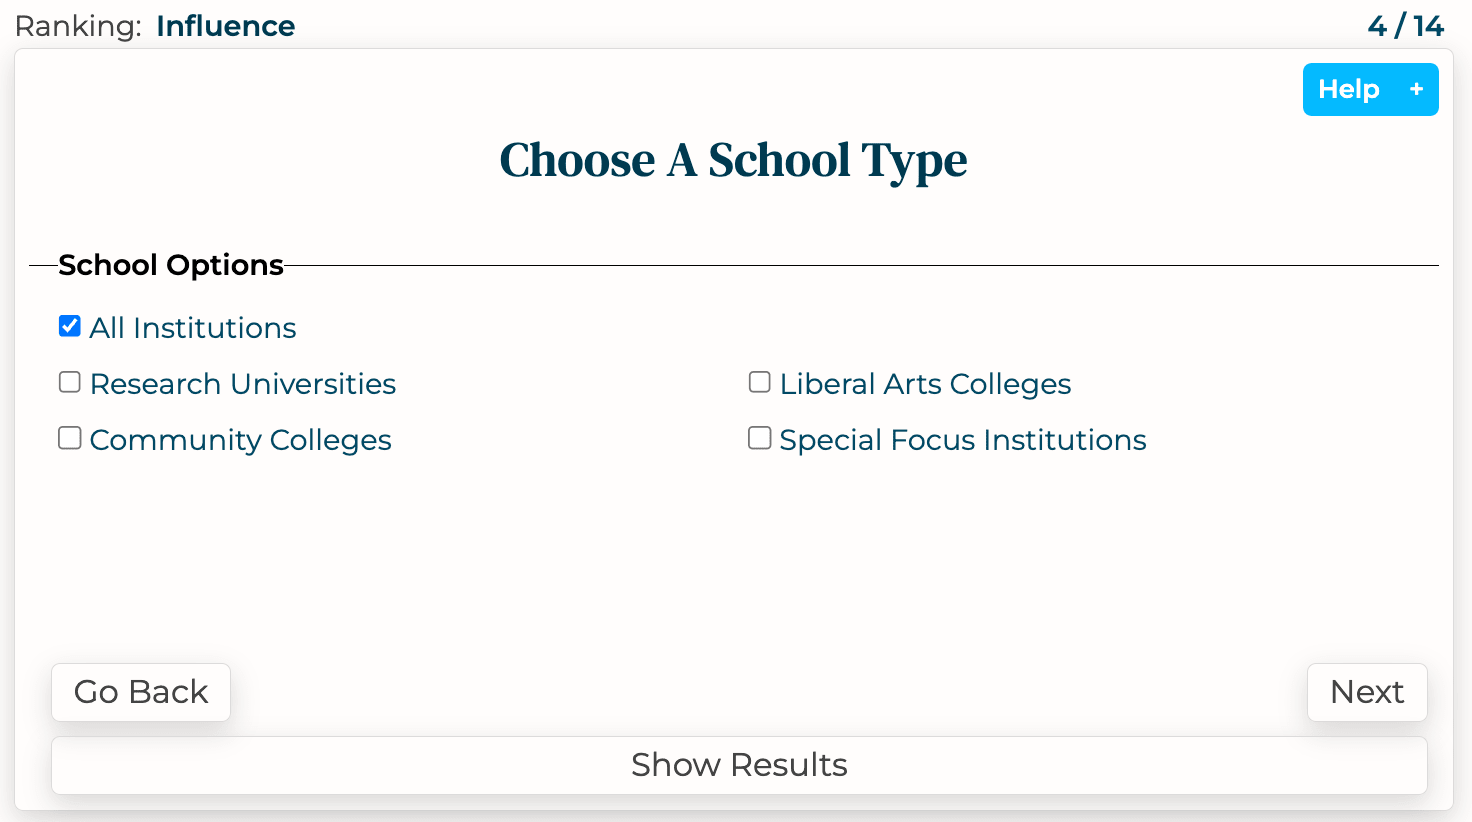
Task: Select the Community Colleges checkbox
Action: click(69, 437)
